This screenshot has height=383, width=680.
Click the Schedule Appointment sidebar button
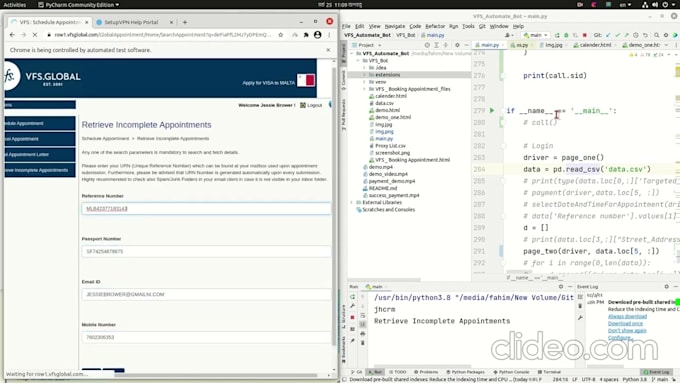(40, 123)
